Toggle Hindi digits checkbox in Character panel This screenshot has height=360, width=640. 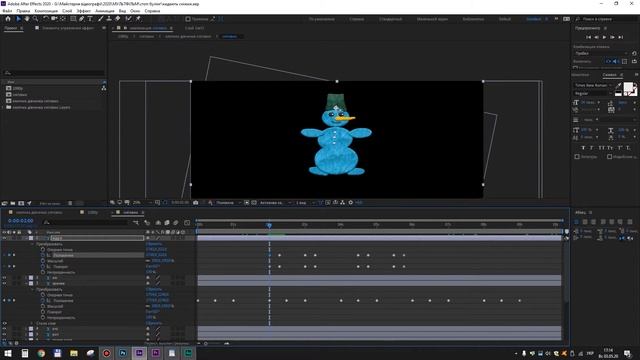click(x=609, y=157)
